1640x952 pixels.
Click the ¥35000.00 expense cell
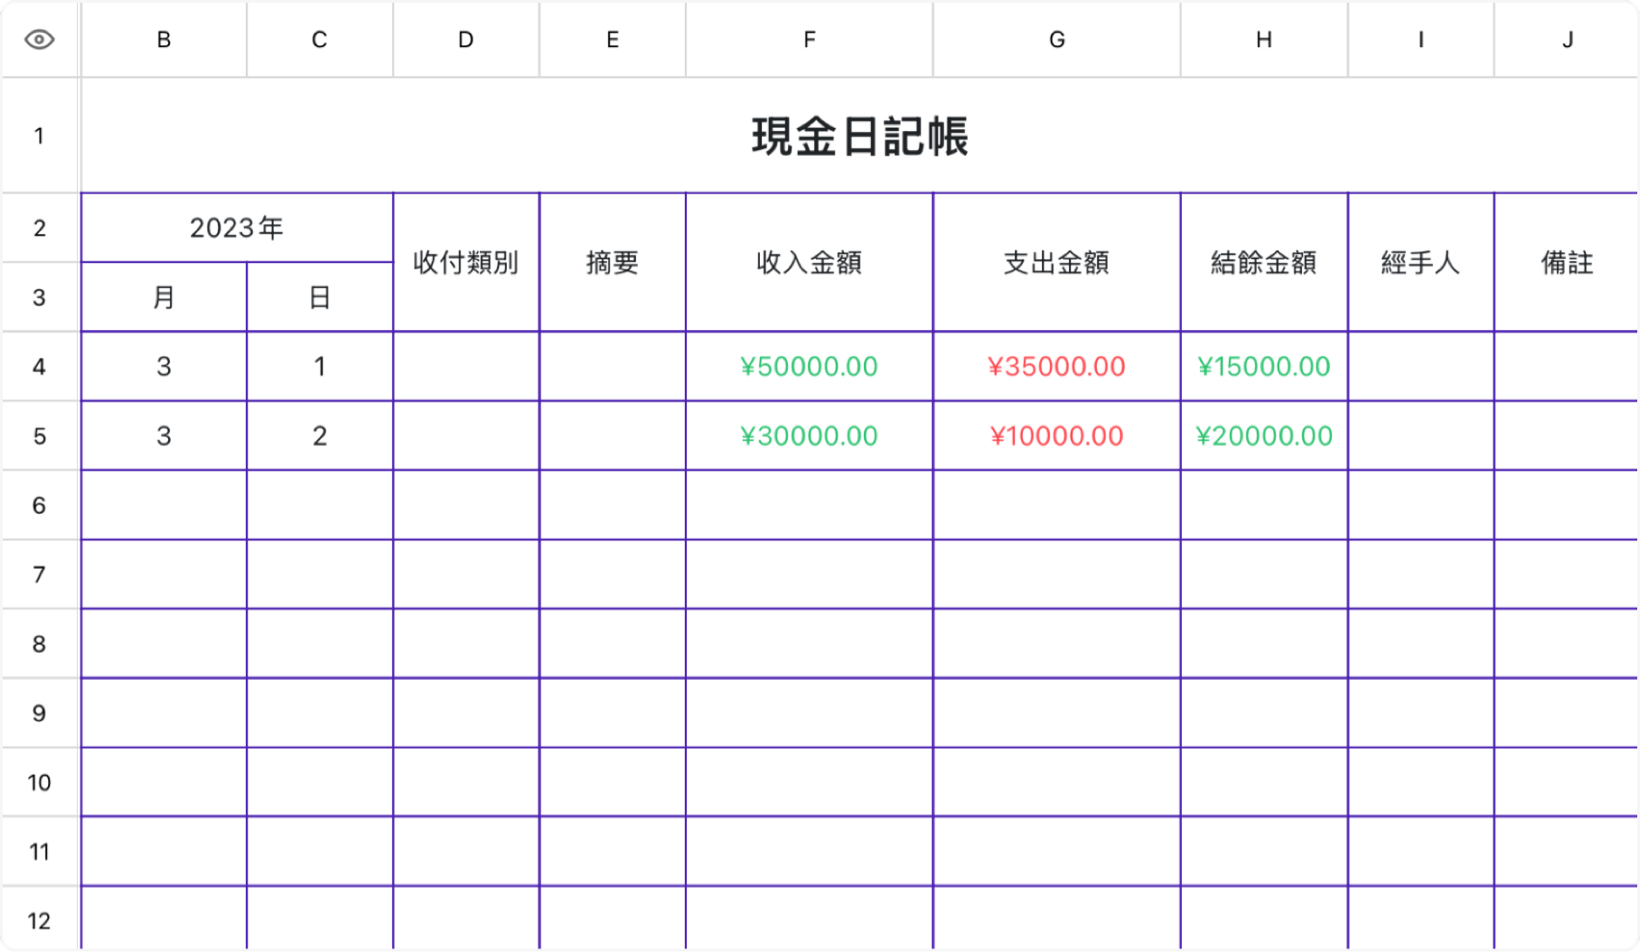(1057, 367)
